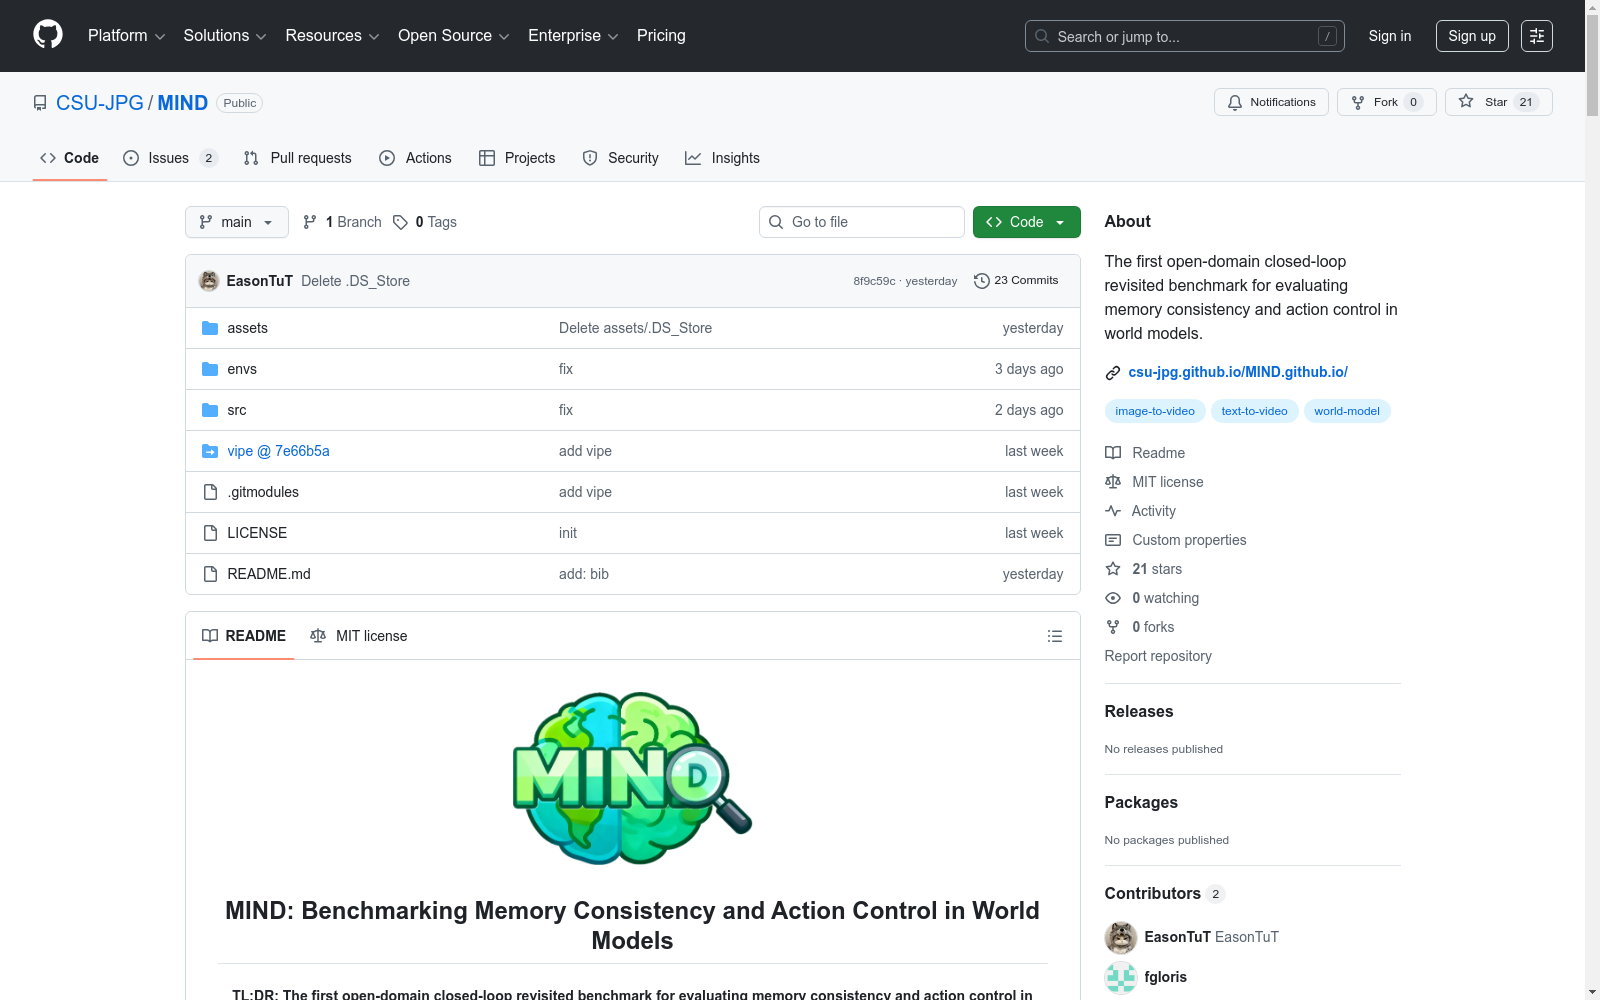Switch to the Issues tab
Image resolution: width=1600 pixels, height=1000 pixels.
170,158
